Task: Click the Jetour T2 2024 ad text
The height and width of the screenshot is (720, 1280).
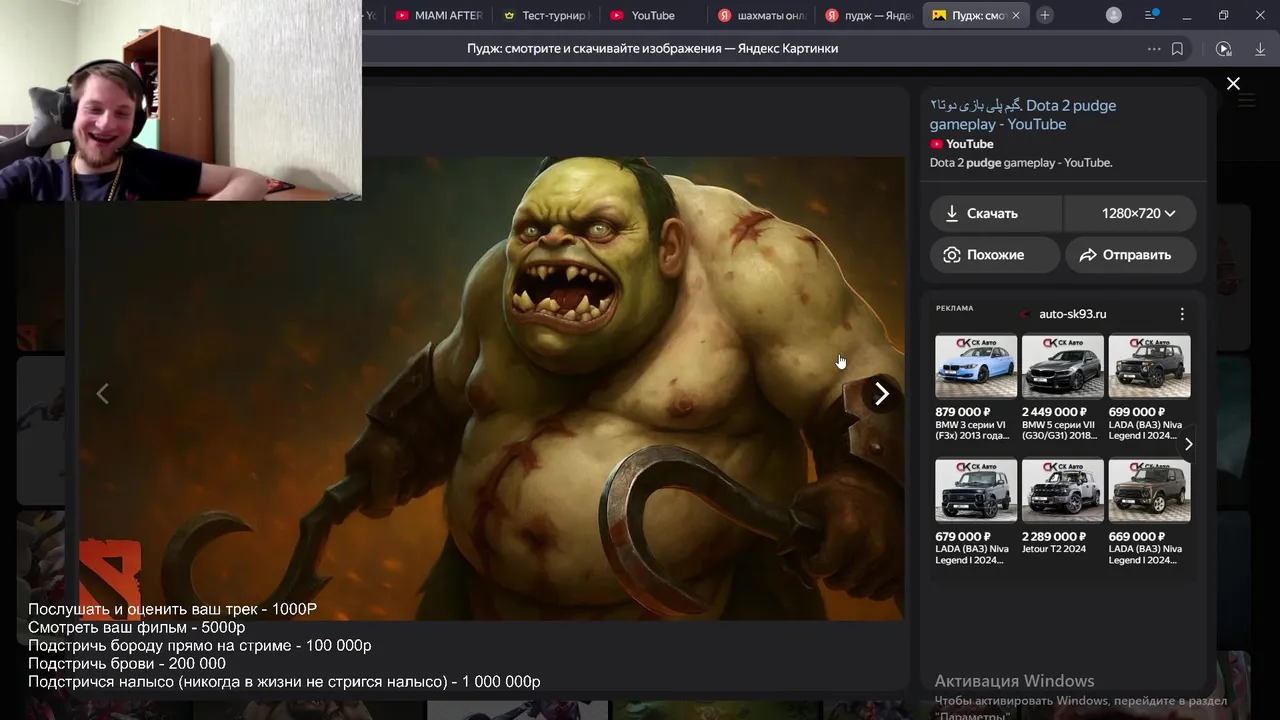Action: [1054, 549]
